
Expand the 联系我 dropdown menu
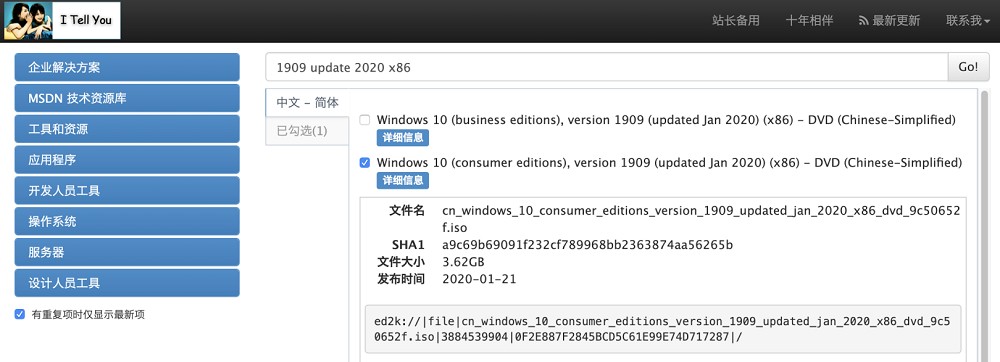[x=967, y=20]
